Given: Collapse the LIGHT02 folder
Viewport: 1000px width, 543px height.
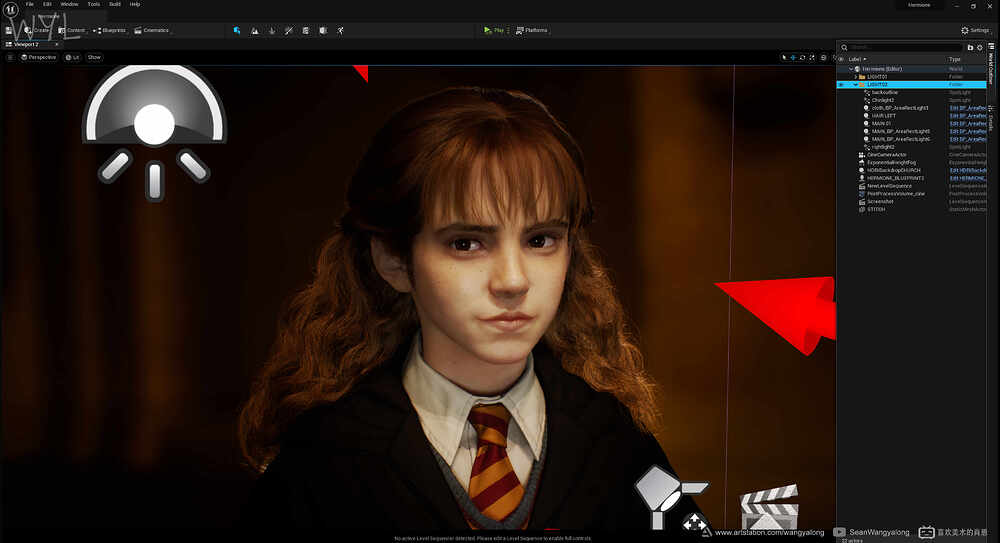Looking at the screenshot, I should coord(856,84).
